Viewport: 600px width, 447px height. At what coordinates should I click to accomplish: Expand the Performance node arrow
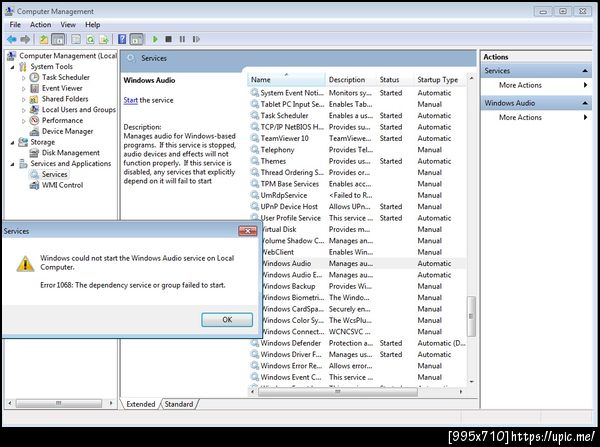tap(24, 121)
